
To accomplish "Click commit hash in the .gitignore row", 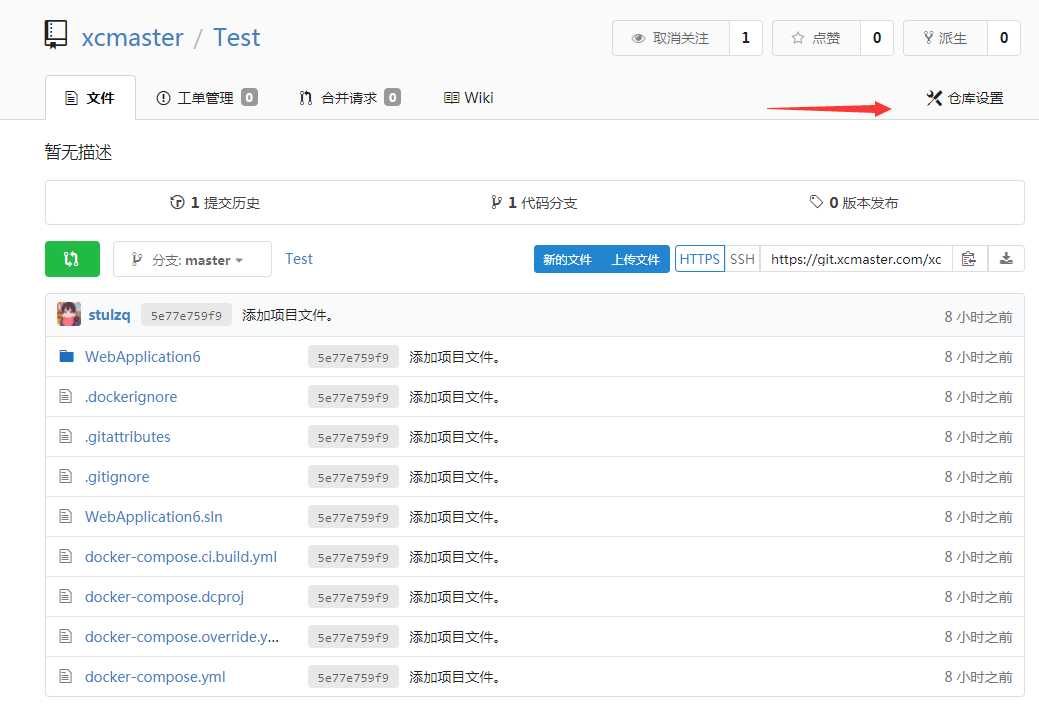I will coord(353,477).
